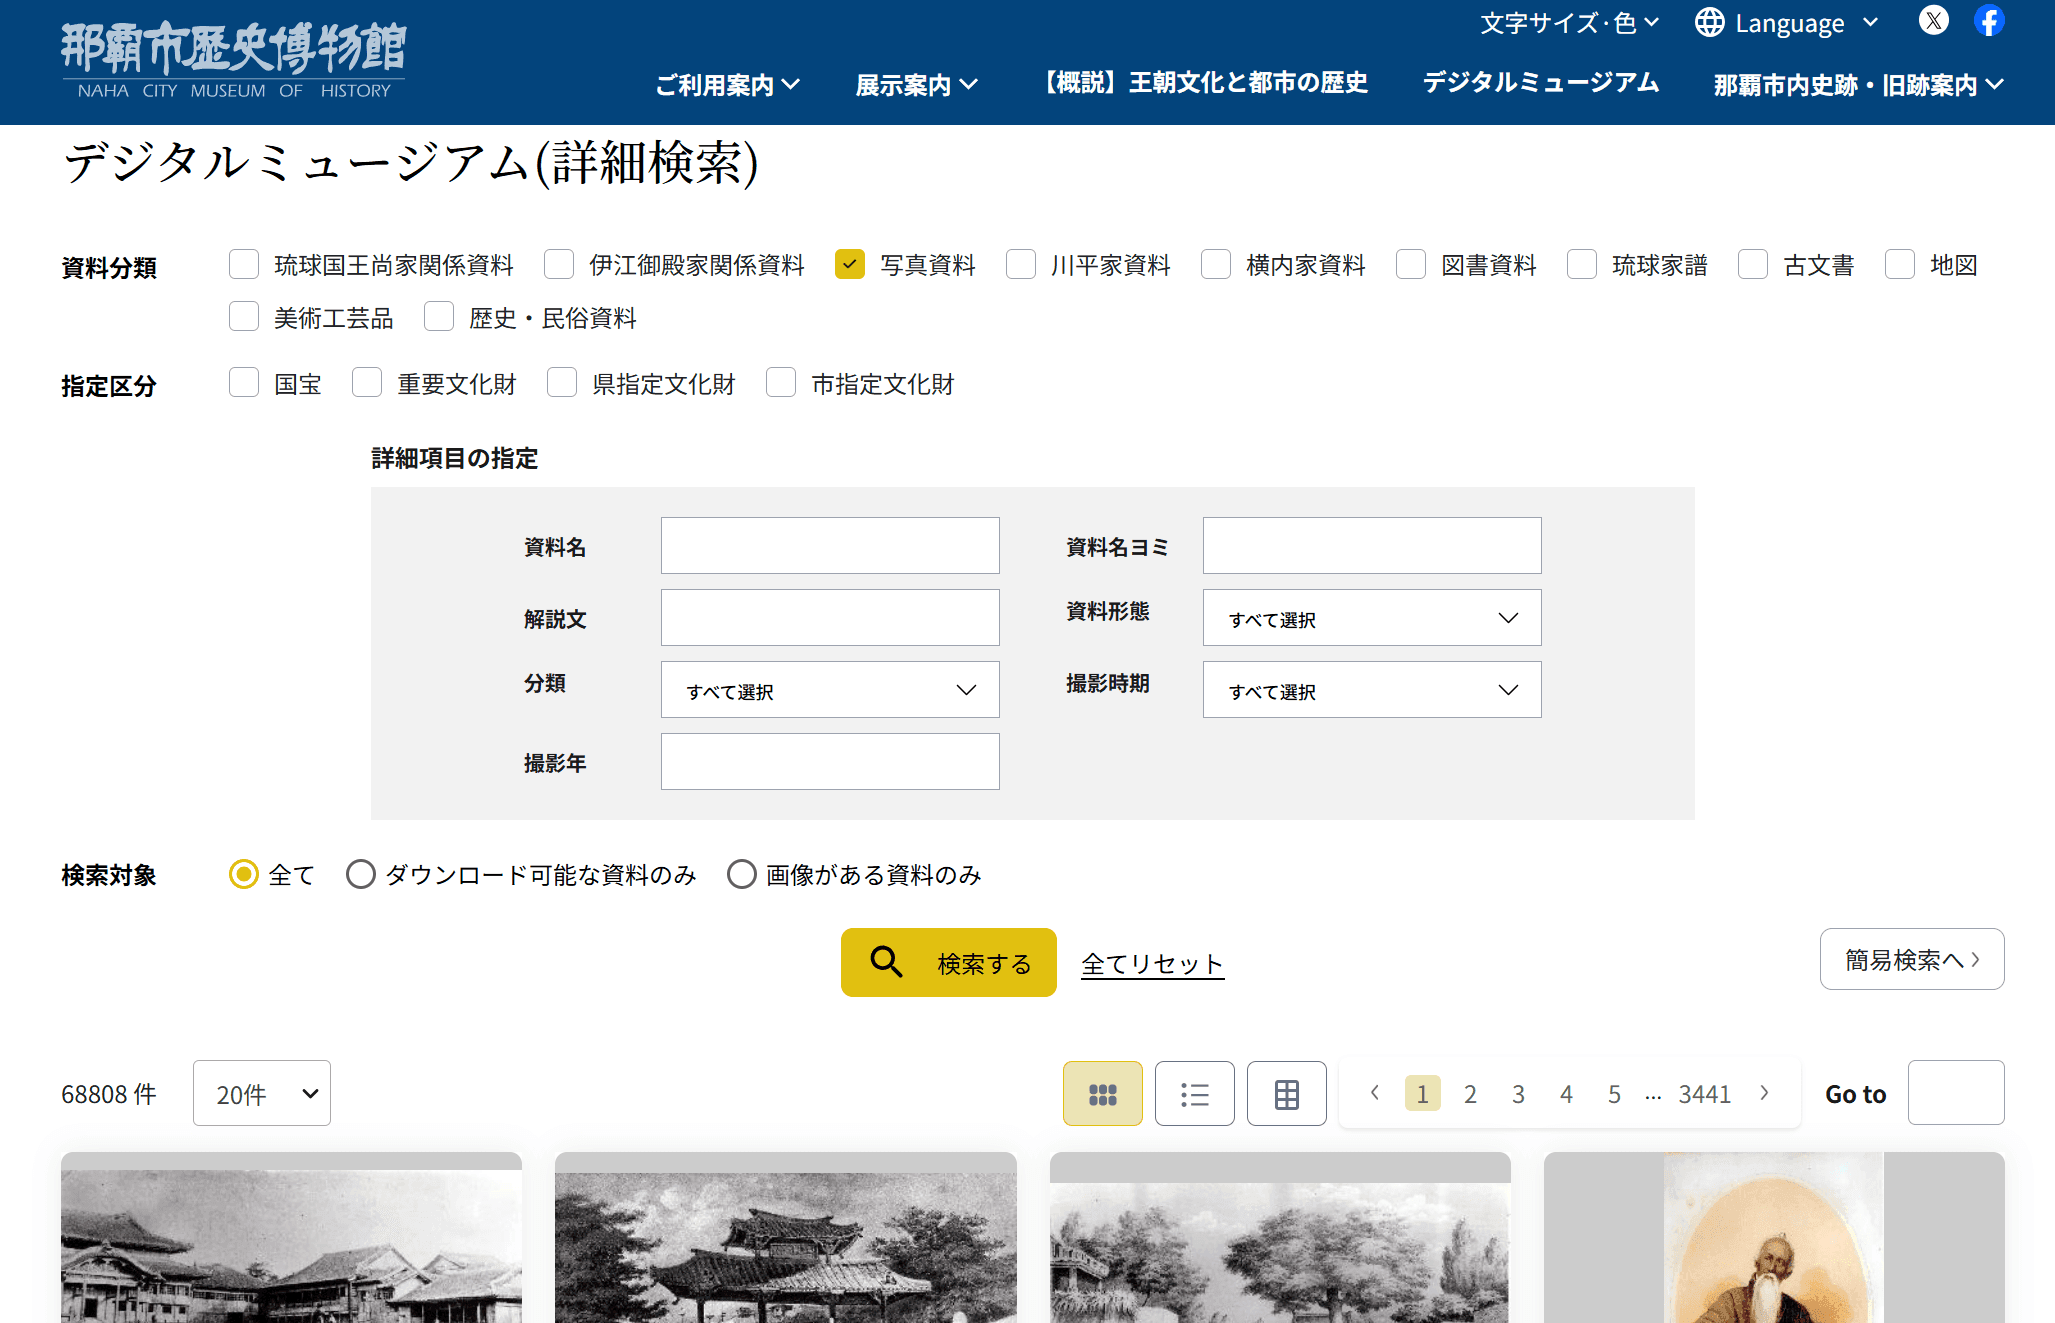This screenshot has height=1323, width=2055.
Task: Focus the Go to page input
Action: (x=1956, y=1093)
